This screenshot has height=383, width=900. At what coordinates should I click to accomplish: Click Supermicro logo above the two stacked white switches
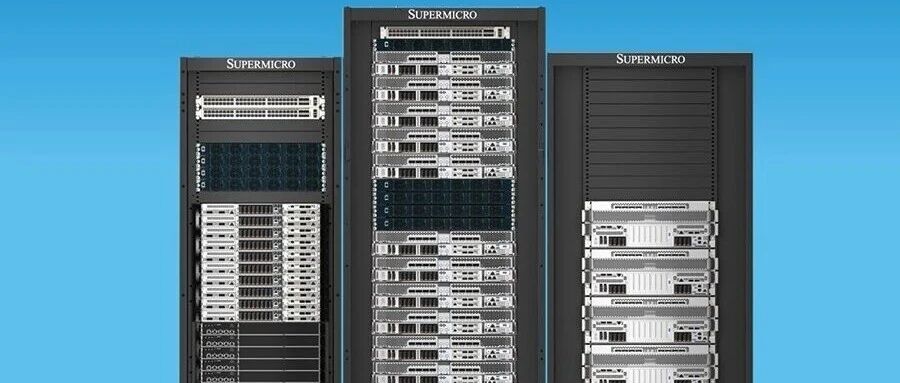(x=261, y=64)
